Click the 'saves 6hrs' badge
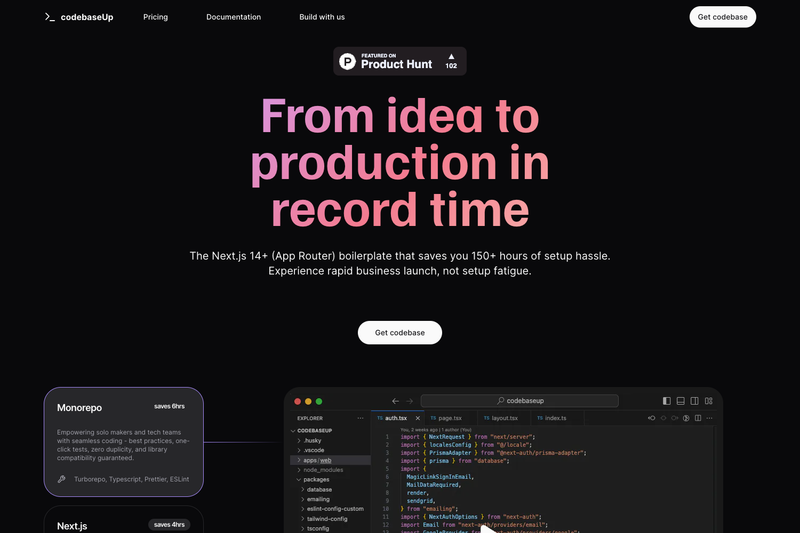The height and width of the screenshot is (533, 800). pos(169,407)
